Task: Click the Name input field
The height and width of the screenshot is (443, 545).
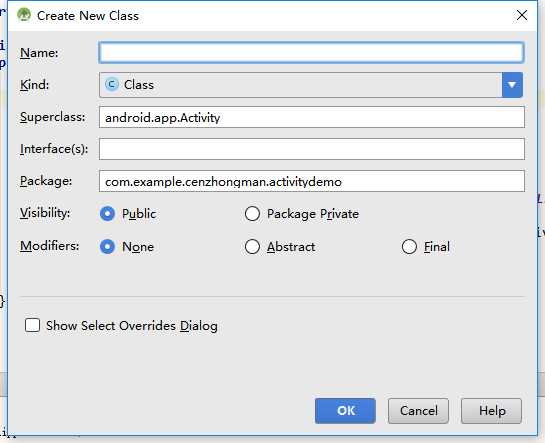Action: (x=311, y=52)
